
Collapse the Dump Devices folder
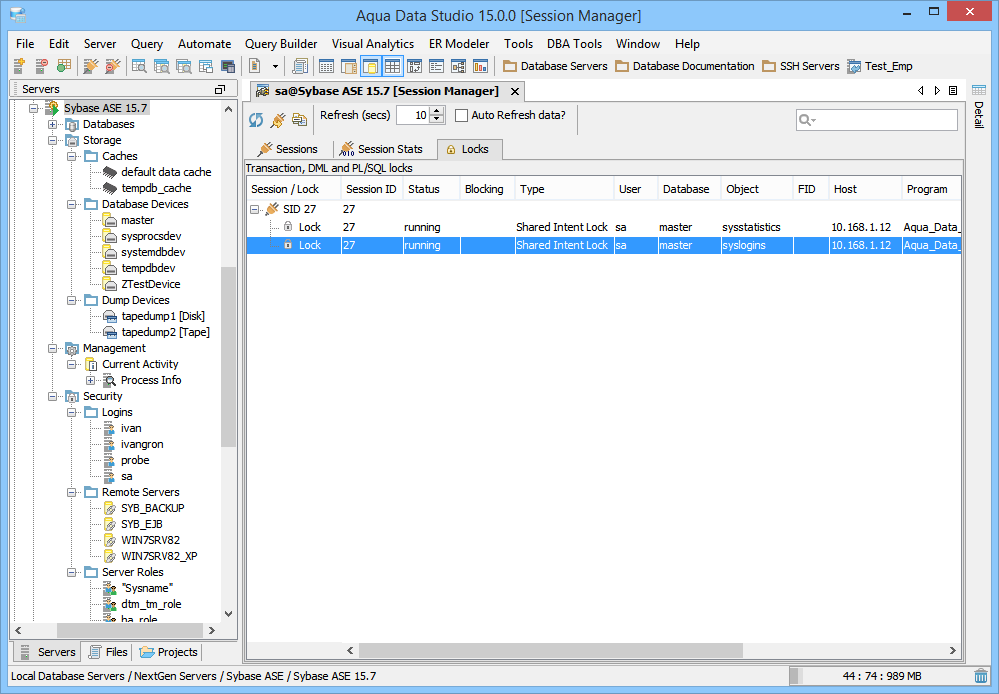pos(71,300)
